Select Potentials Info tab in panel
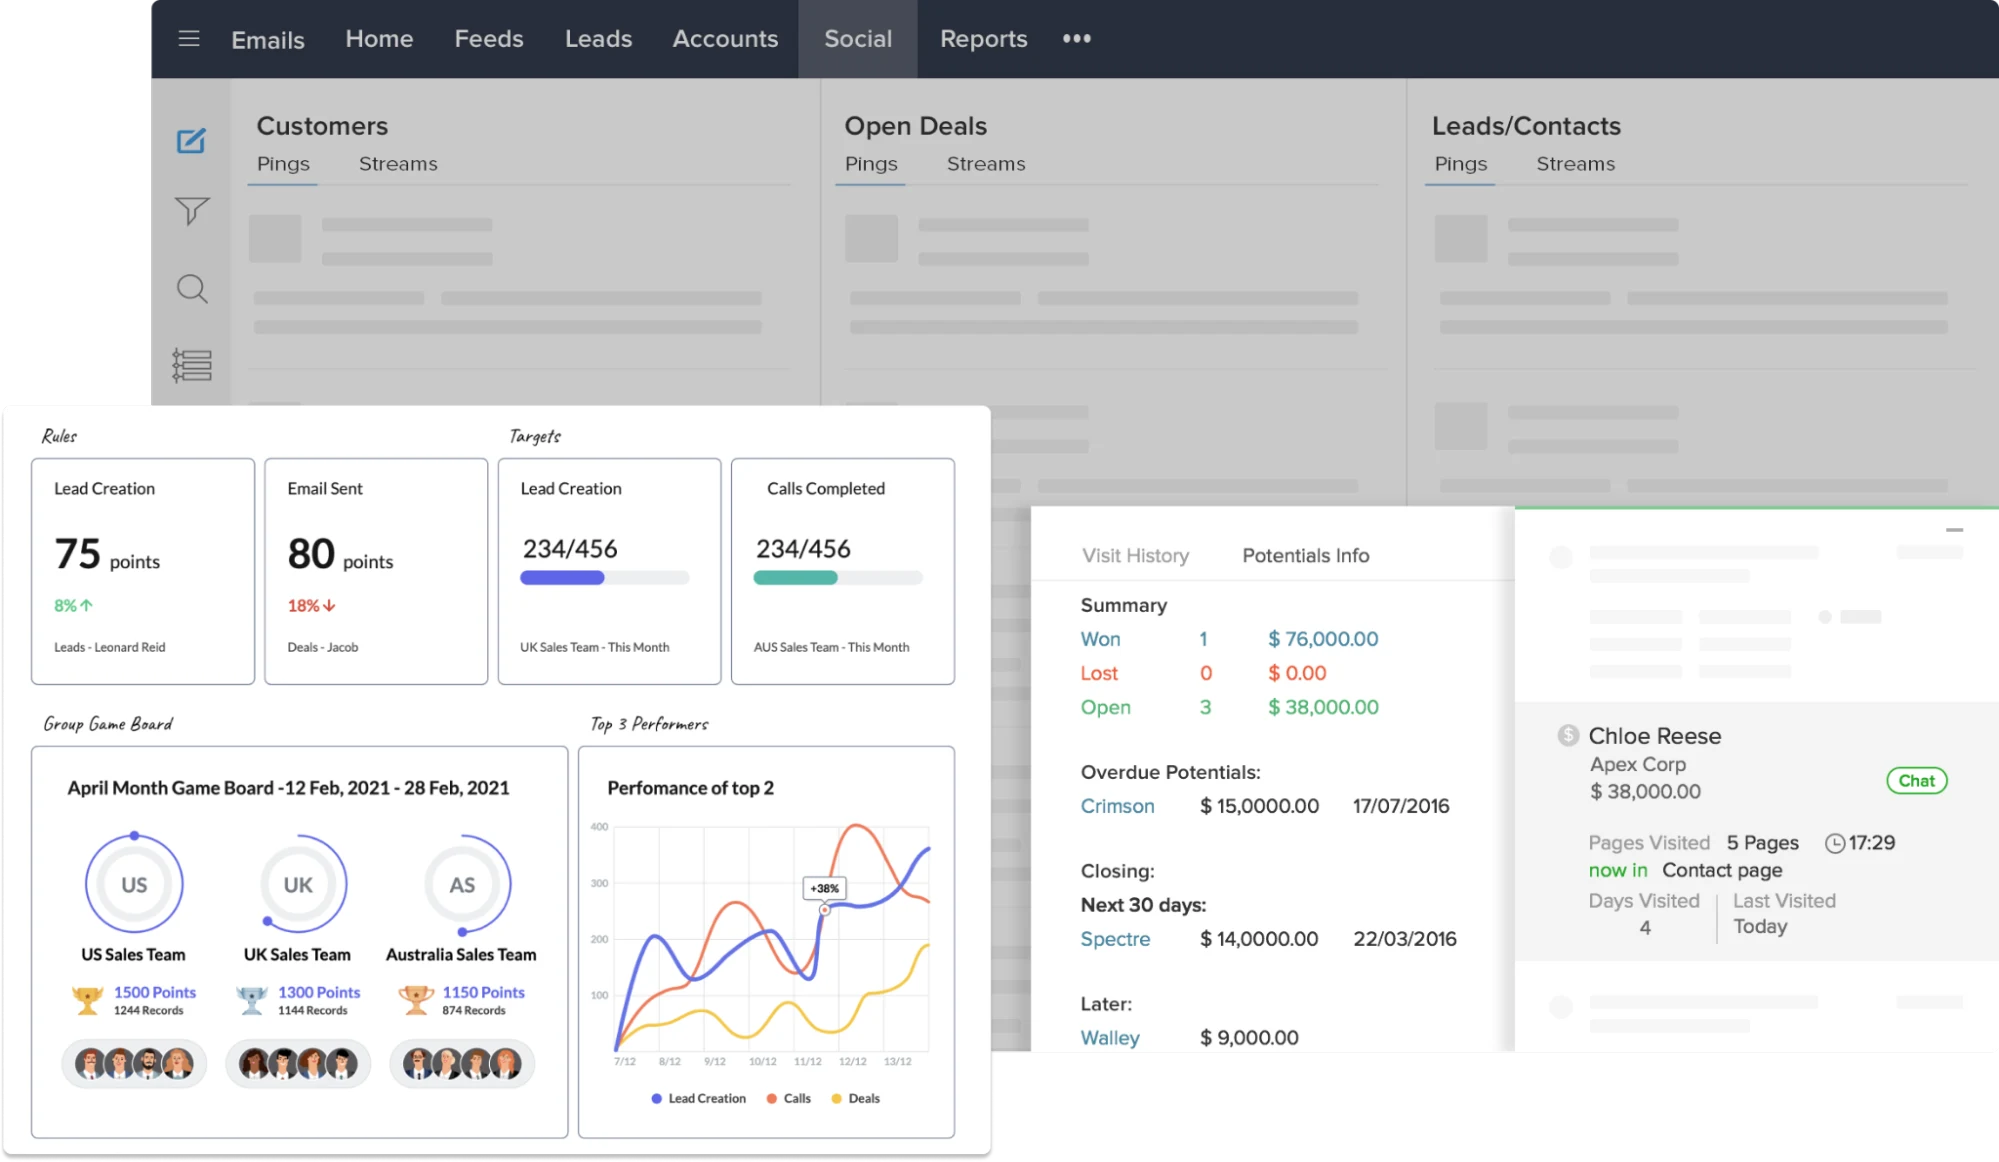 click(x=1305, y=555)
